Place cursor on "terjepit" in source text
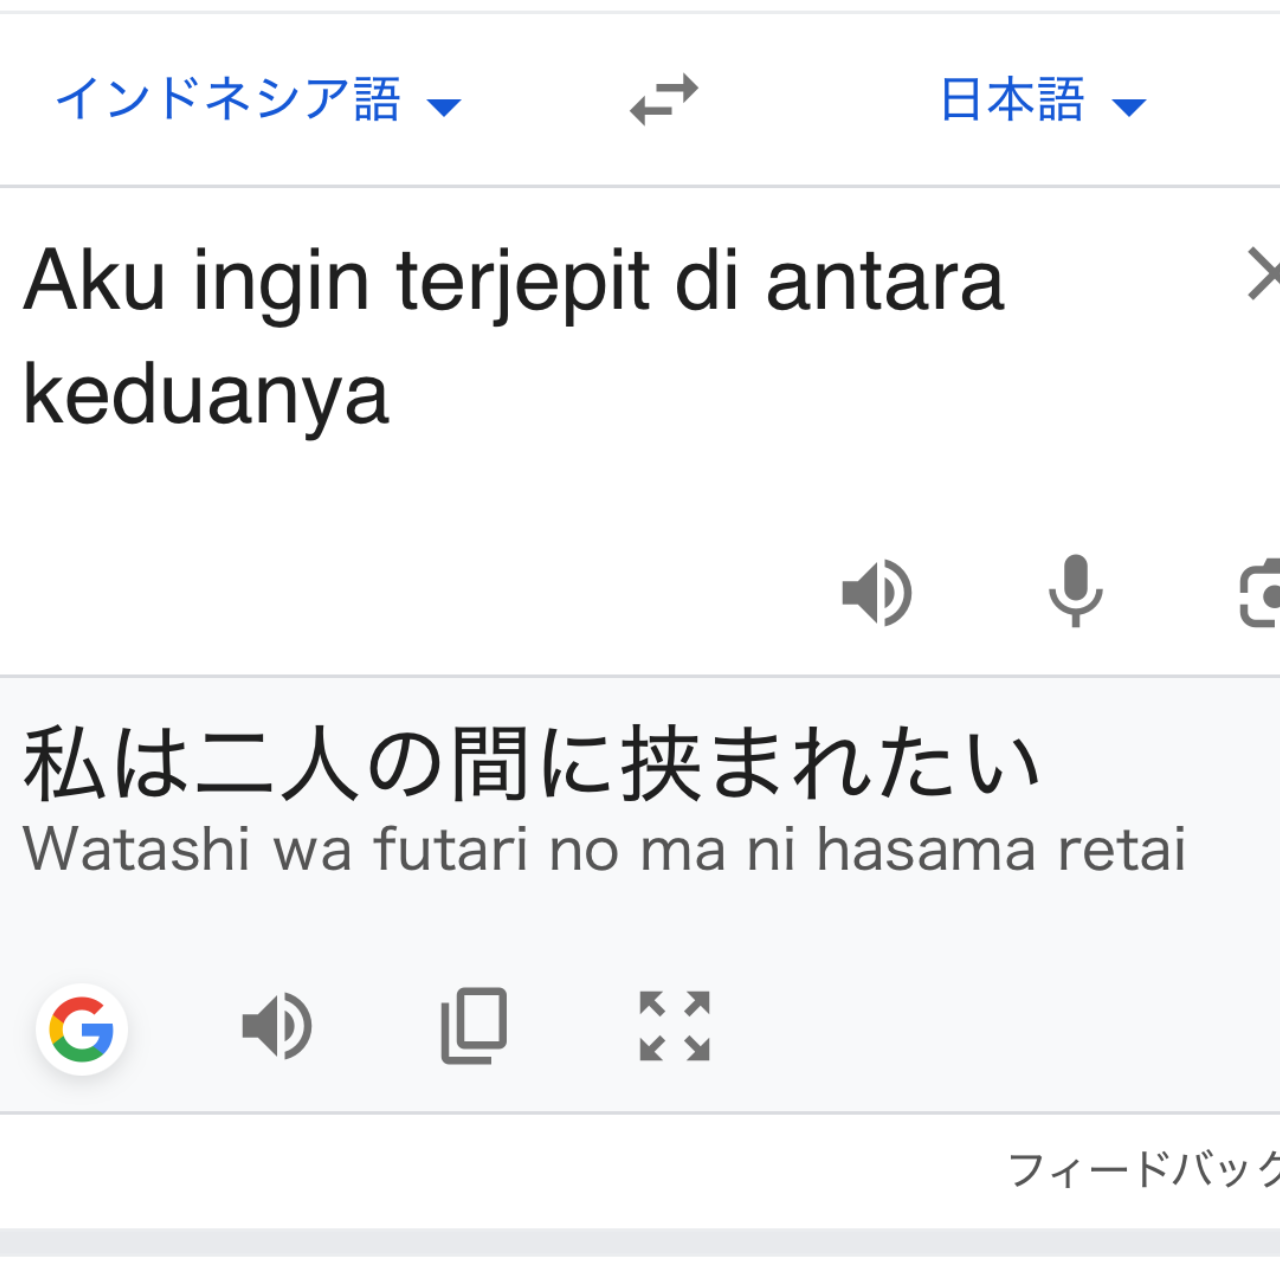1280x1280 pixels. click(x=523, y=282)
